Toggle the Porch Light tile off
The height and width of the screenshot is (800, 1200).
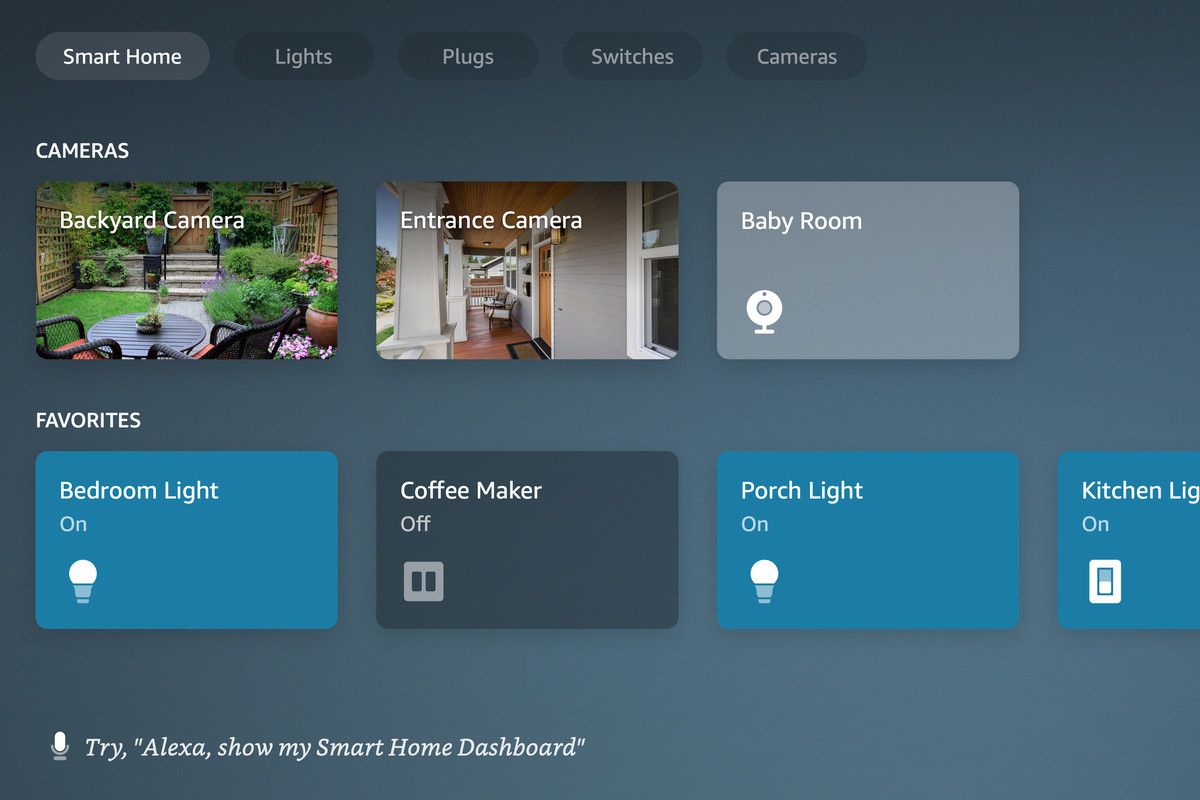pos(868,540)
